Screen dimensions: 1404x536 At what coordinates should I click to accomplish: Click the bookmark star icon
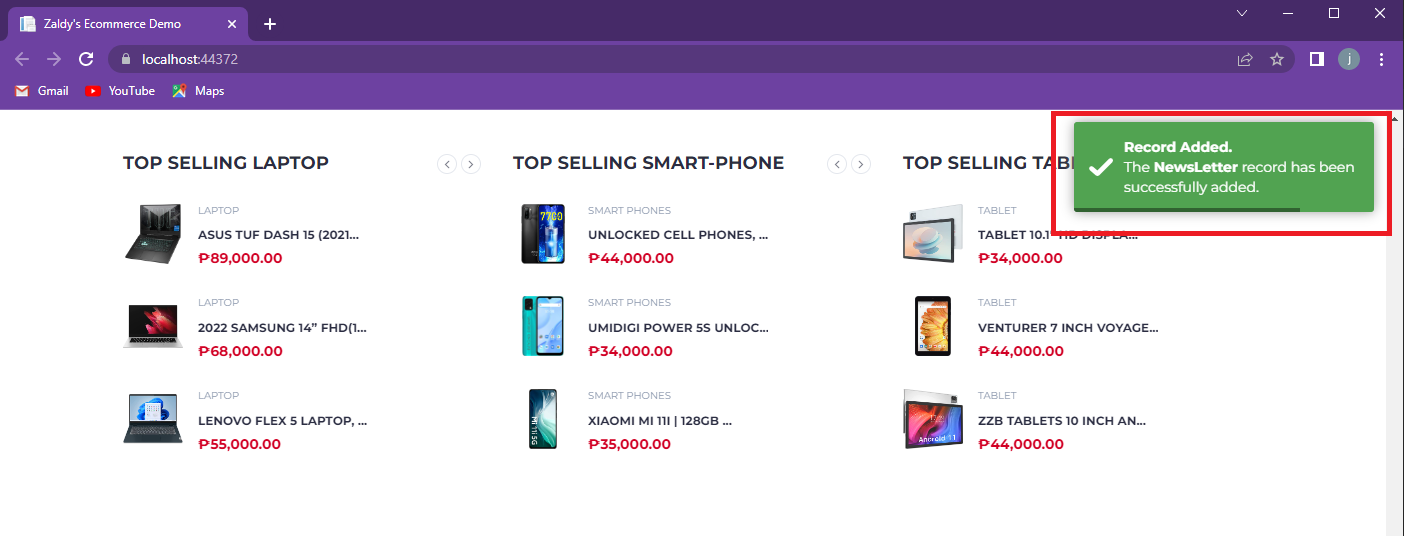tap(1277, 59)
